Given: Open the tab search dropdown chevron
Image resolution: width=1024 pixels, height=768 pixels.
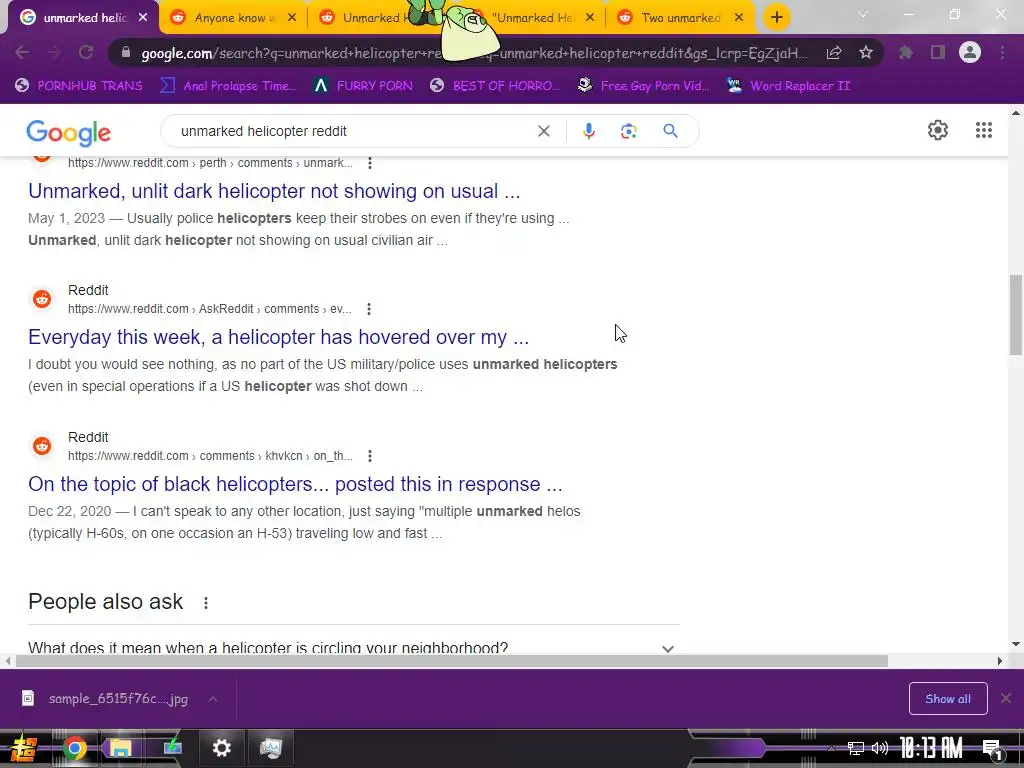Looking at the screenshot, I should [x=863, y=14].
